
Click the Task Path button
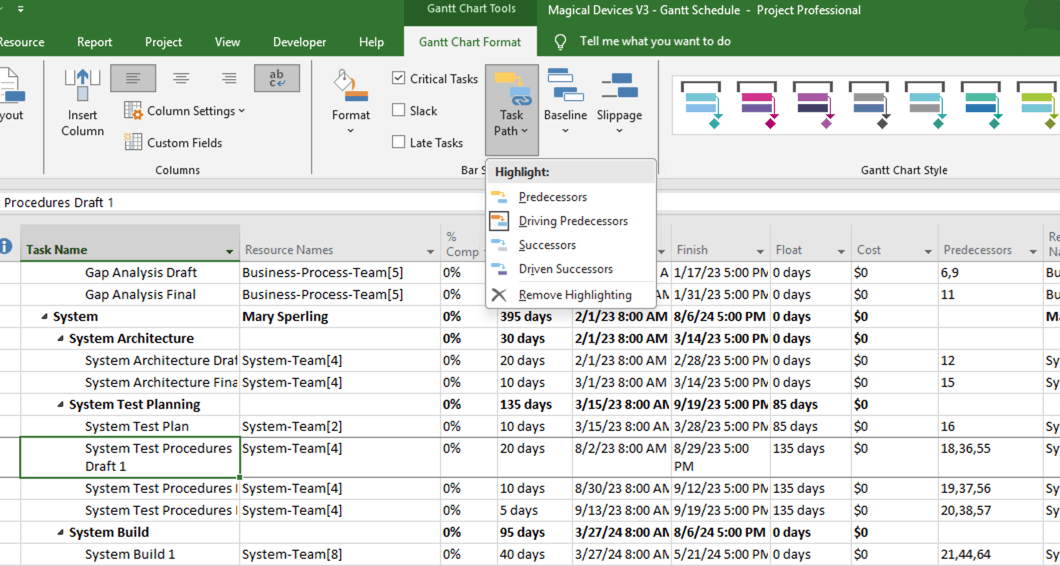click(x=512, y=110)
